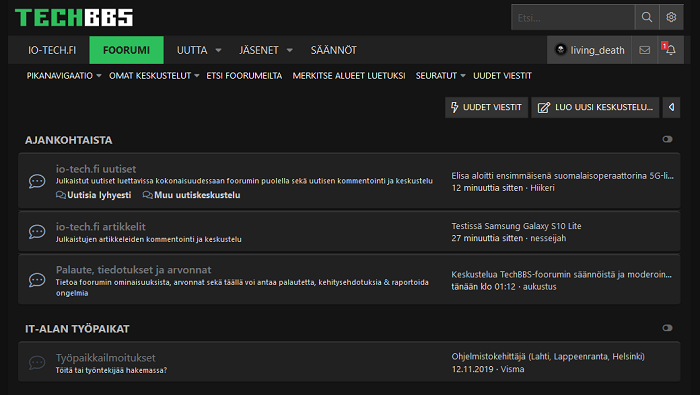The width and height of the screenshot is (700, 395).
Task: Open user Visma's profile
Action: [512, 369]
